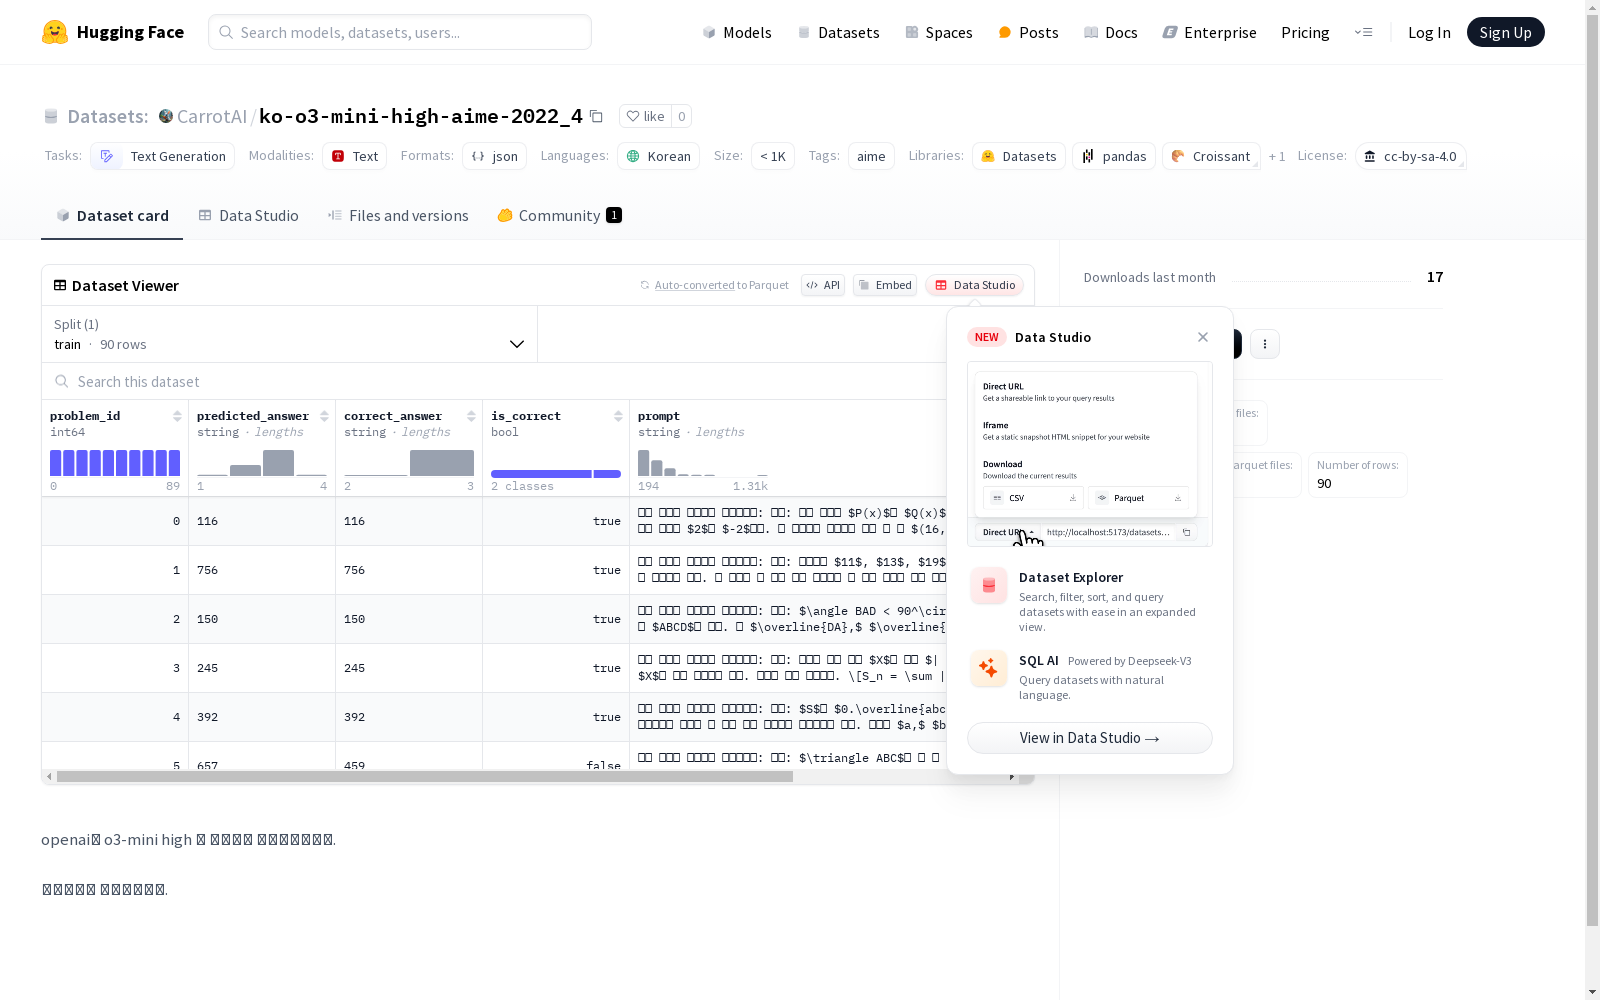Click the Croissant library tag
The image size is (1600, 1000).
(x=1211, y=156)
